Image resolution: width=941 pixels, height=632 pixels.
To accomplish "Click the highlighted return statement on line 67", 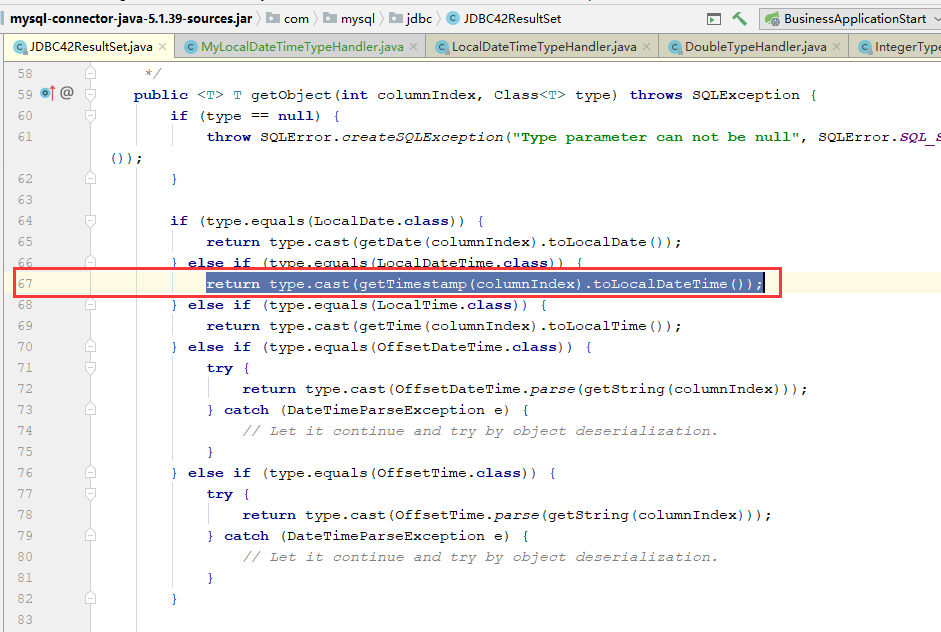I will pos(484,283).
